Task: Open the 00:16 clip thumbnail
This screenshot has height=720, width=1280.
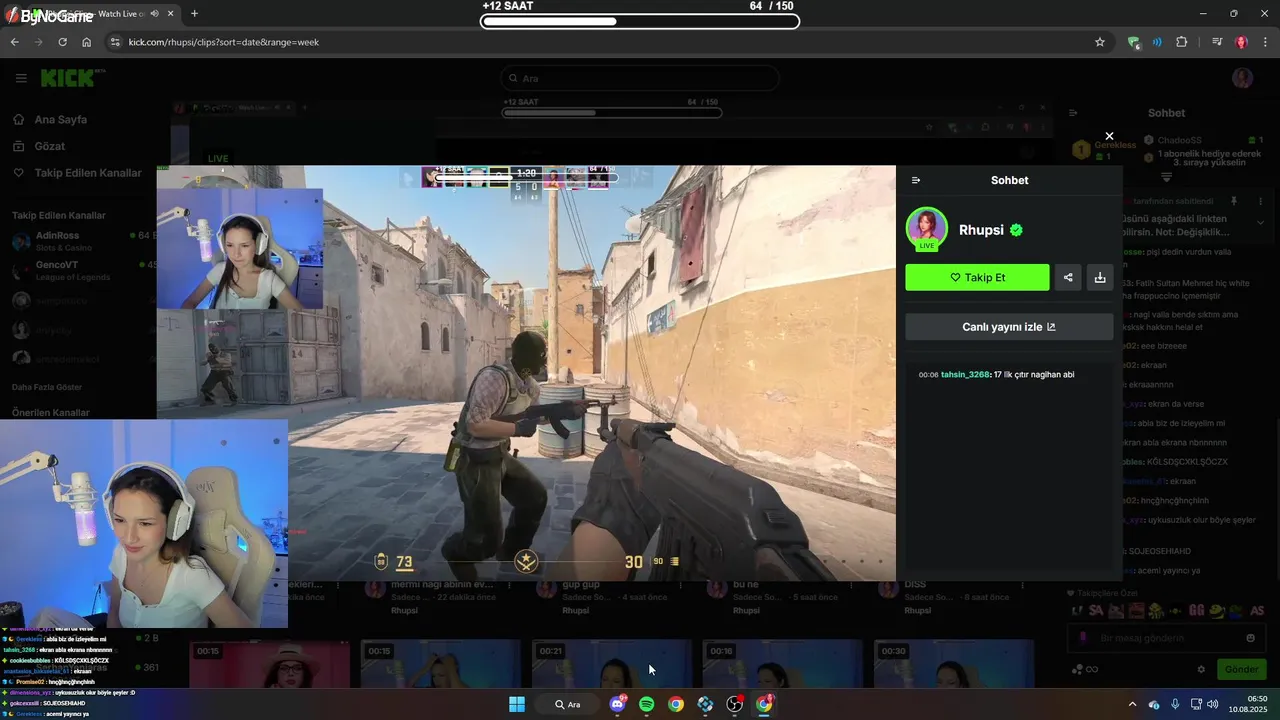Action: (x=782, y=664)
